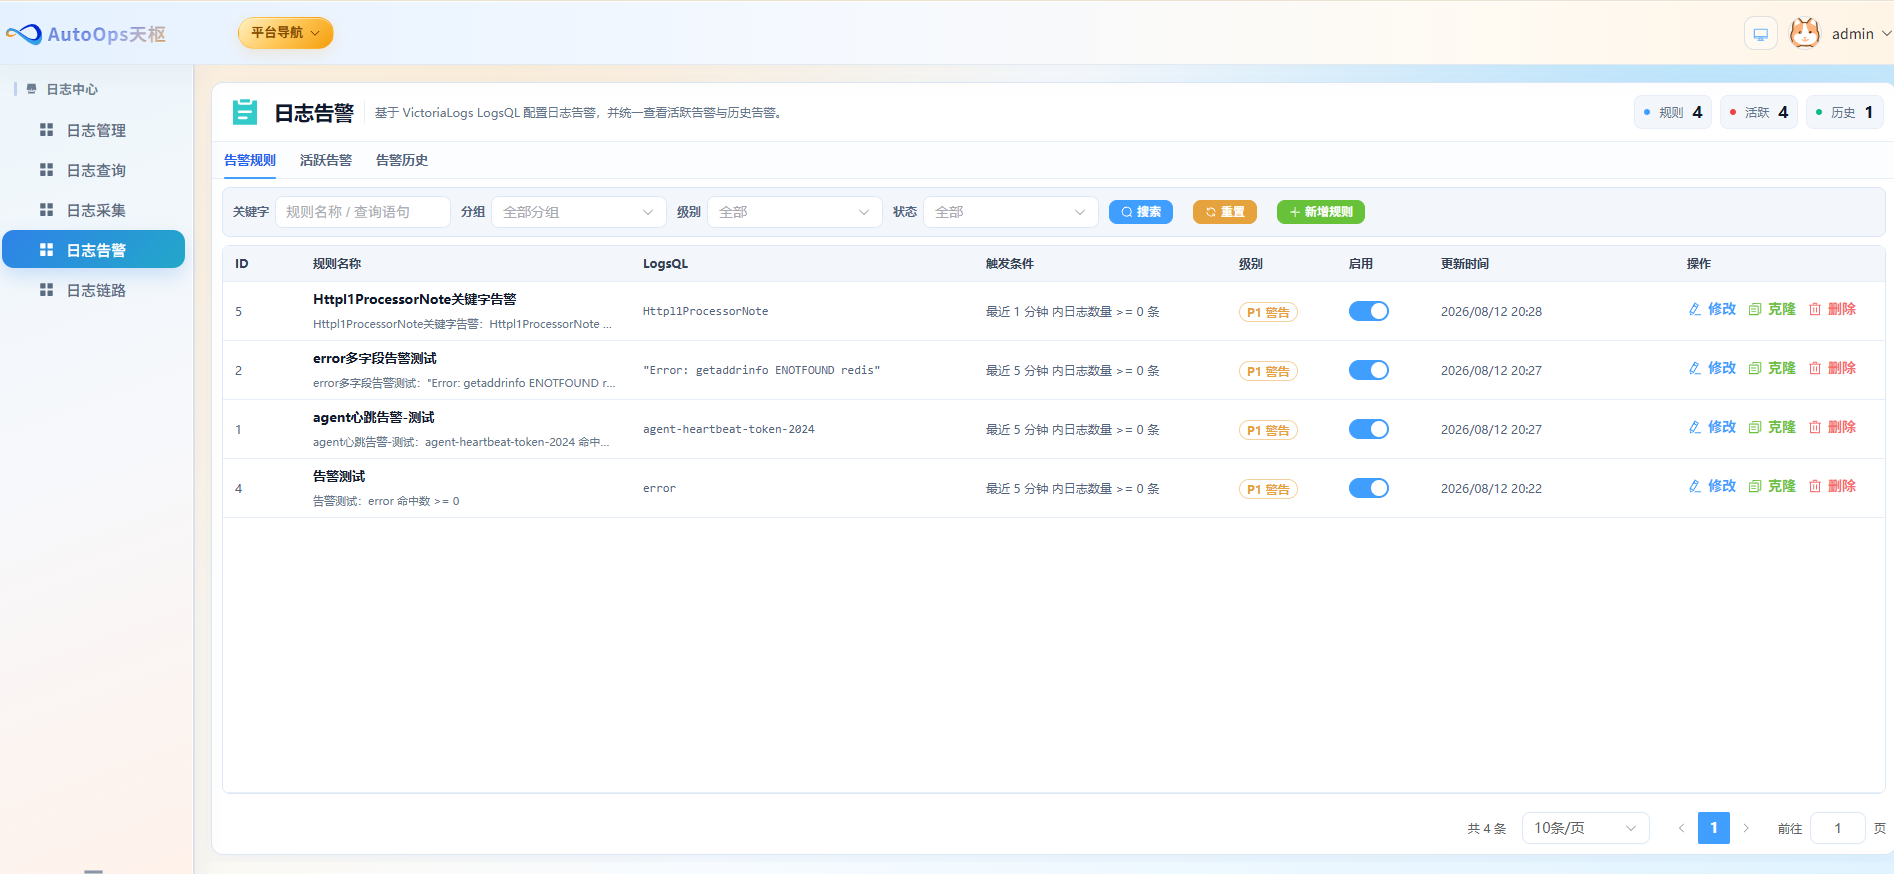
Task: Click the agent-heartbeat-token-2024 LogsQL cell
Action: (729, 429)
